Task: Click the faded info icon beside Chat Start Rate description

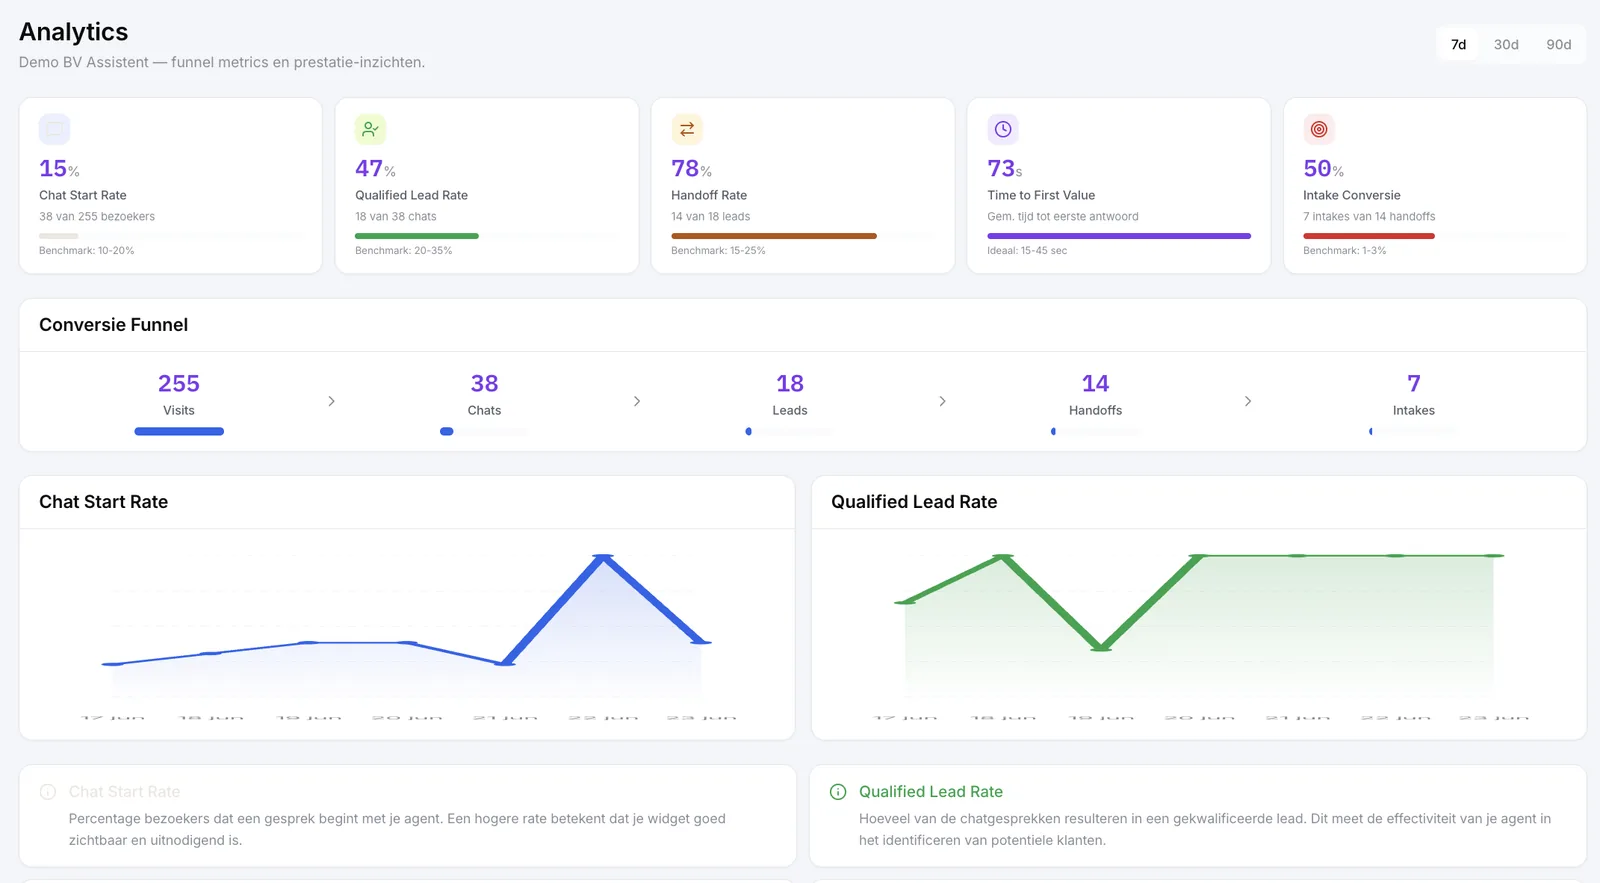Action: [x=47, y=792]
